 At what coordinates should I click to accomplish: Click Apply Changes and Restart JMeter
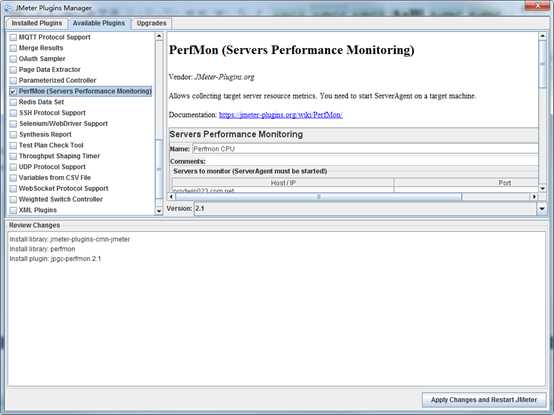pyautogui.click(x=484, y=400)
